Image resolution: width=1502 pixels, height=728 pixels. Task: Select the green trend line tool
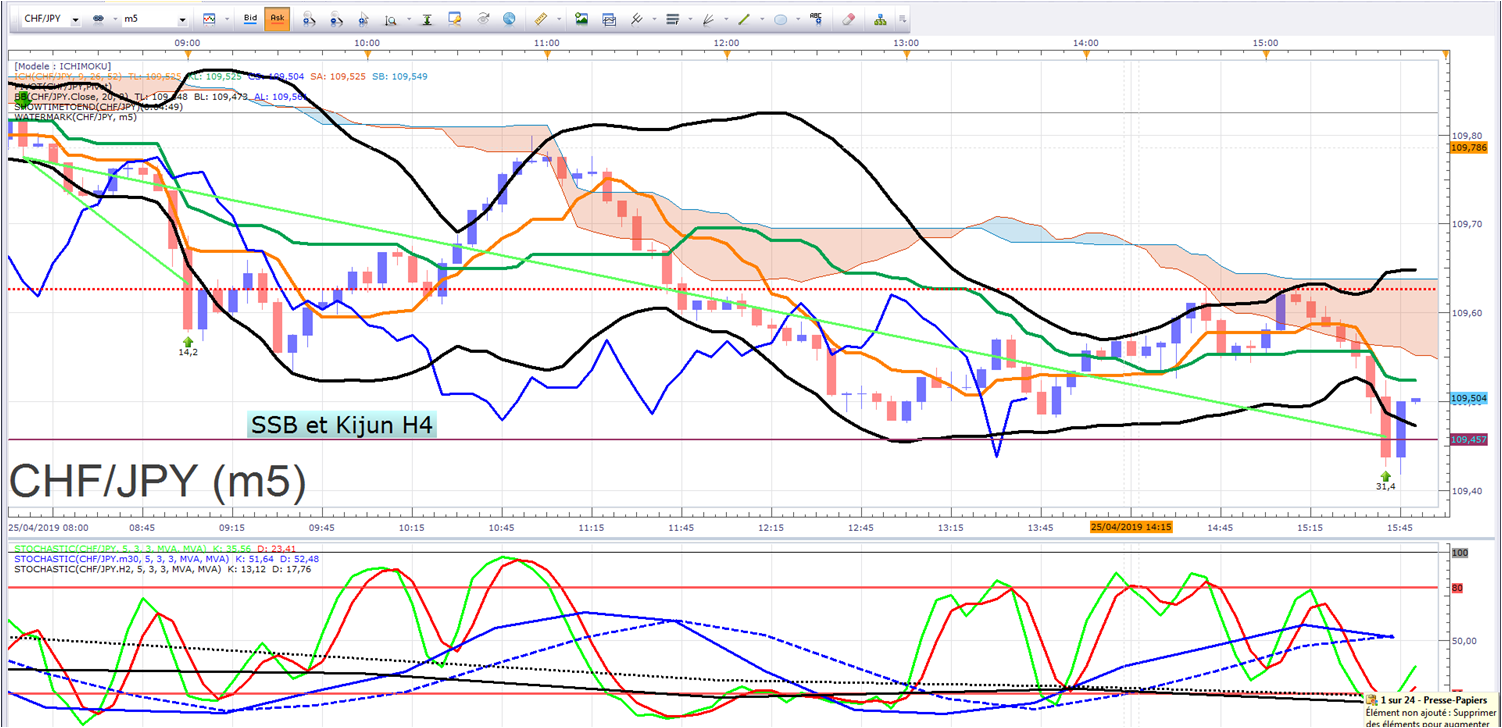pyautogui.click(x=744, y=19)
